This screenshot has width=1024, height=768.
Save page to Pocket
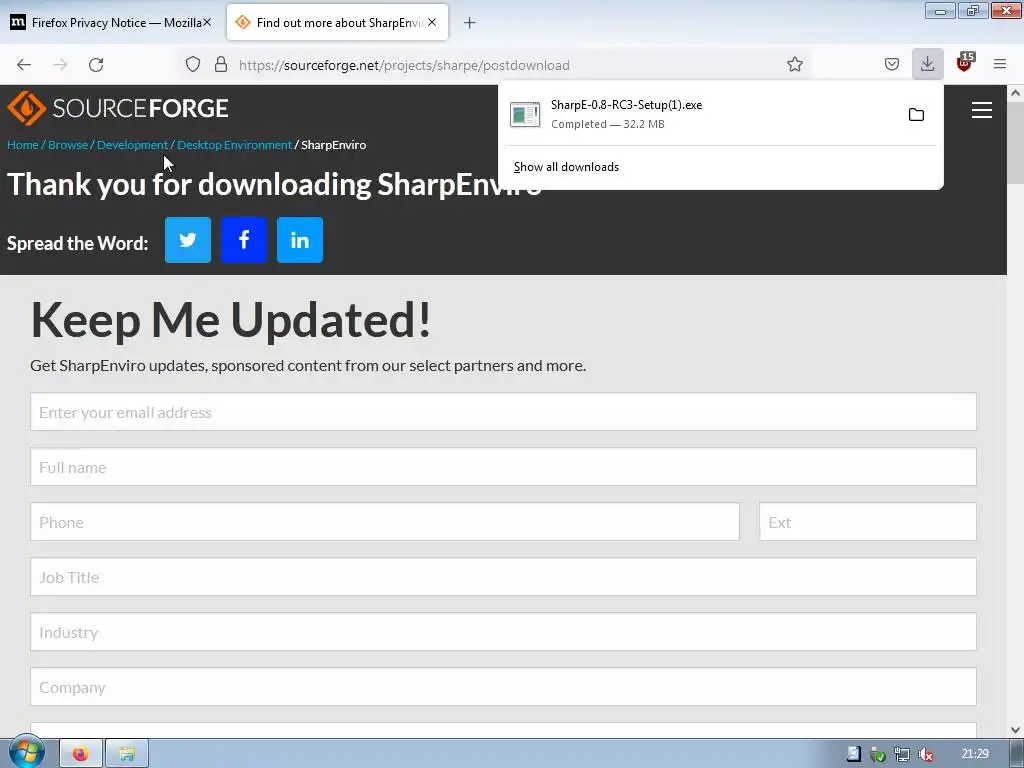point(891,64)
